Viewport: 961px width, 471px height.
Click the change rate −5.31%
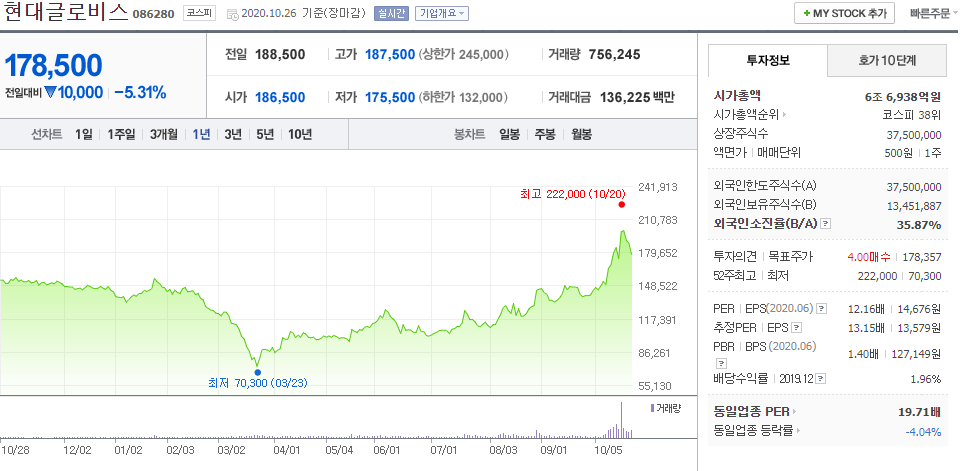pos(140,93)
